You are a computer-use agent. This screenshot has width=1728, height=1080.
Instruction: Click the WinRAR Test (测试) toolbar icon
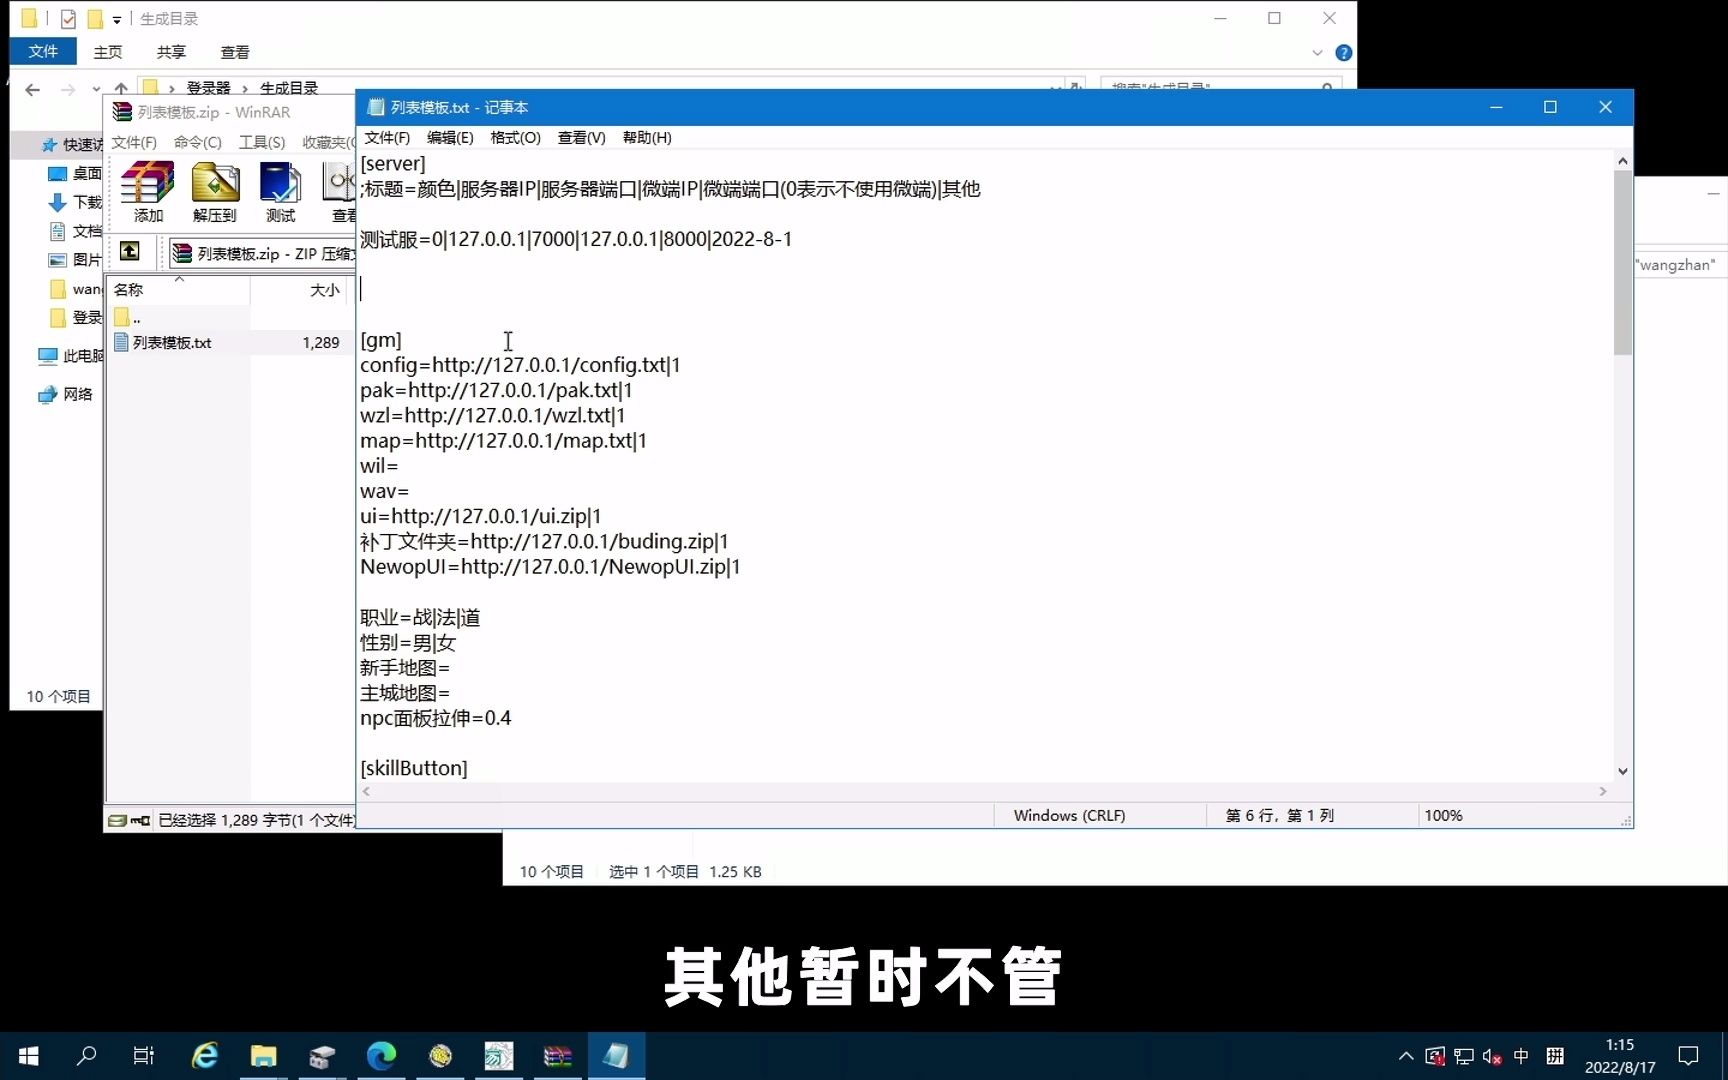280,192
